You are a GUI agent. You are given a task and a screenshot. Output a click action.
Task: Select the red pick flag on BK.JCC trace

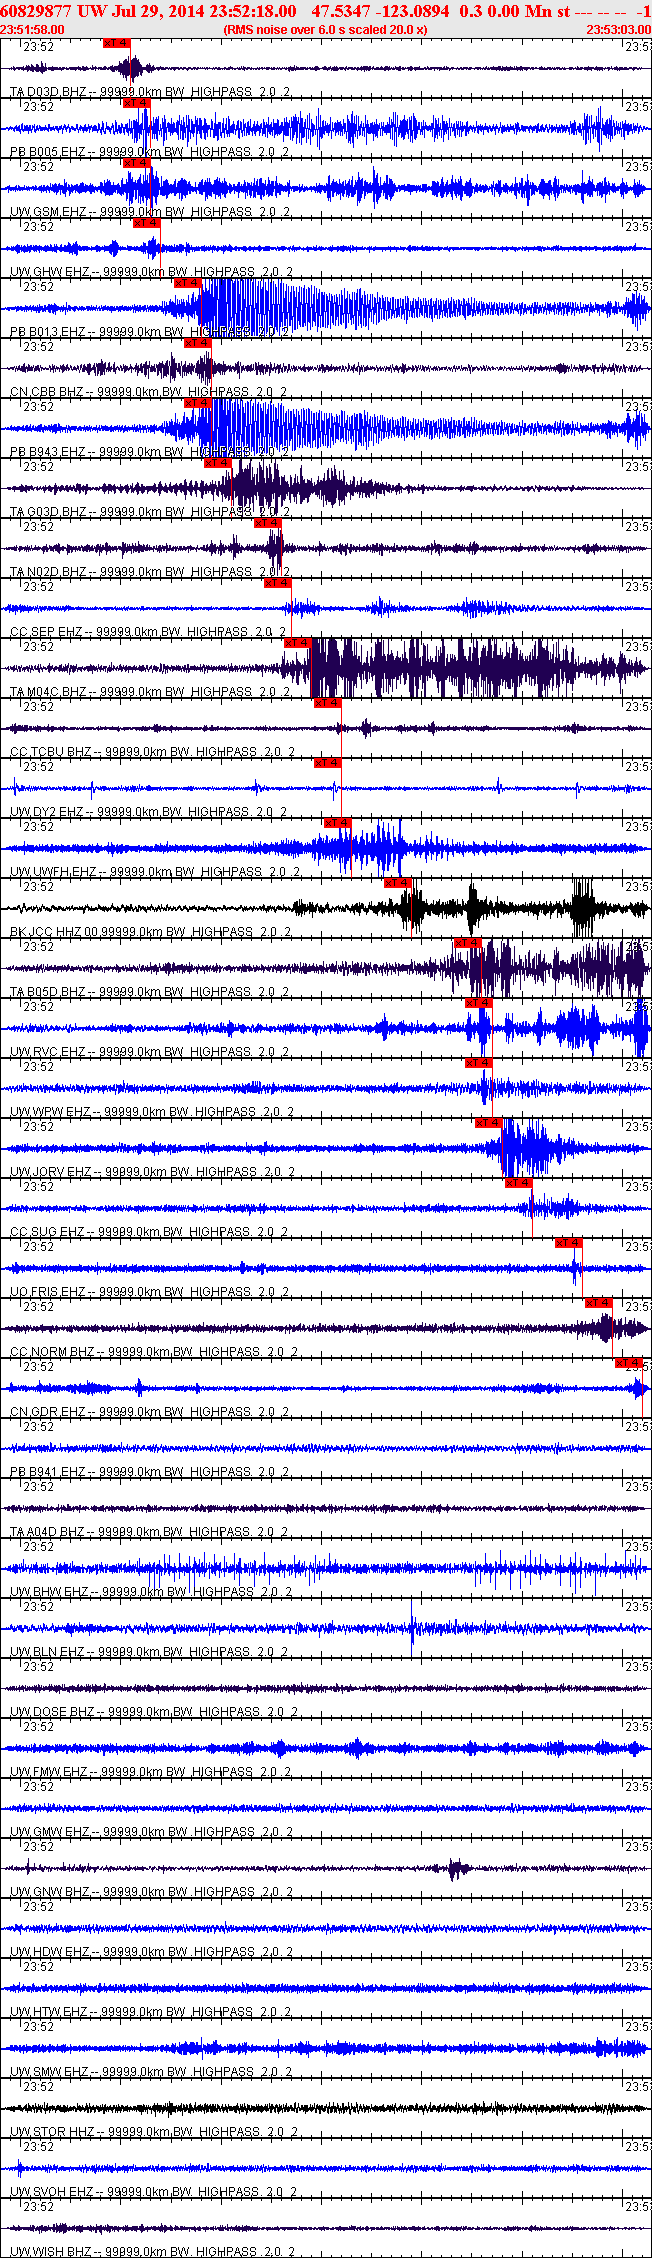click(x=397, y=883)
